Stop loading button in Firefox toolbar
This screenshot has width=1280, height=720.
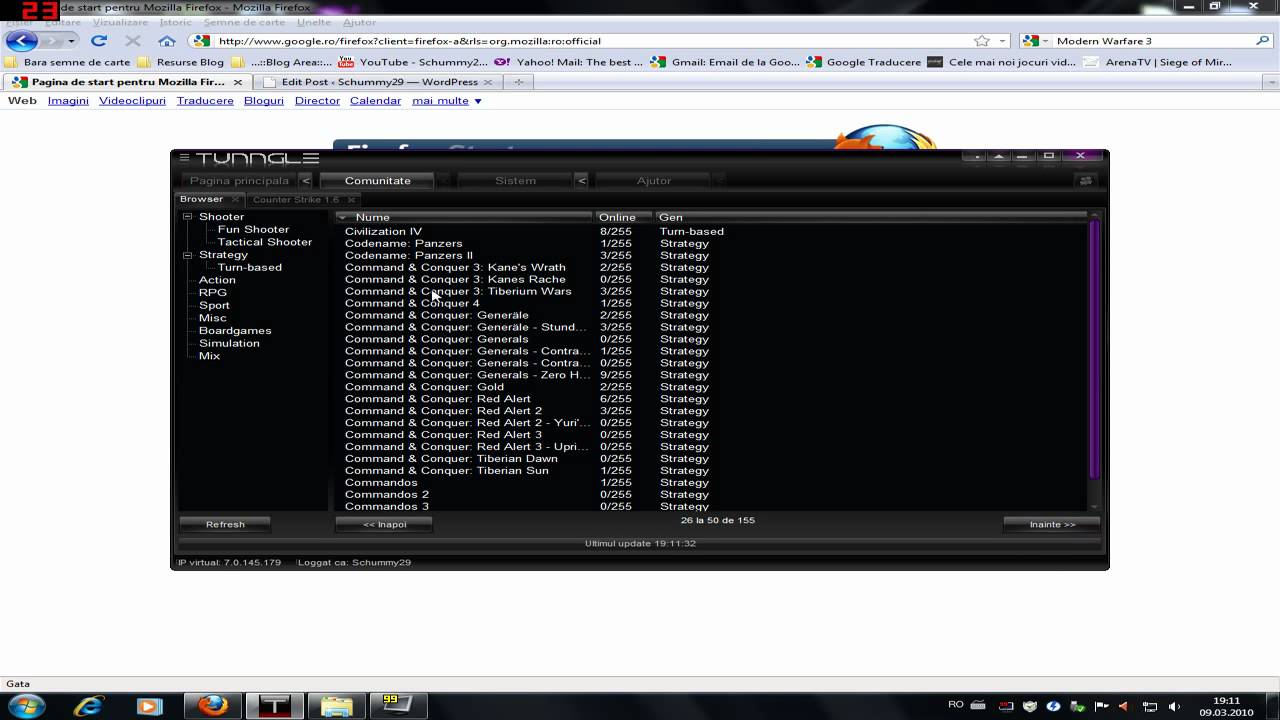tap(132, 41)
